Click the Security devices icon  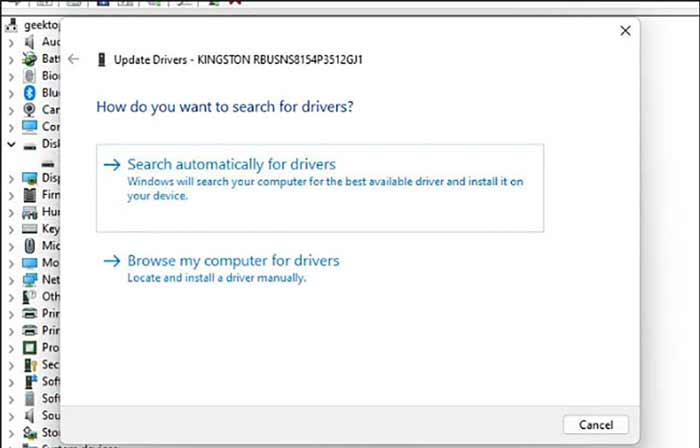pos(29,365)
